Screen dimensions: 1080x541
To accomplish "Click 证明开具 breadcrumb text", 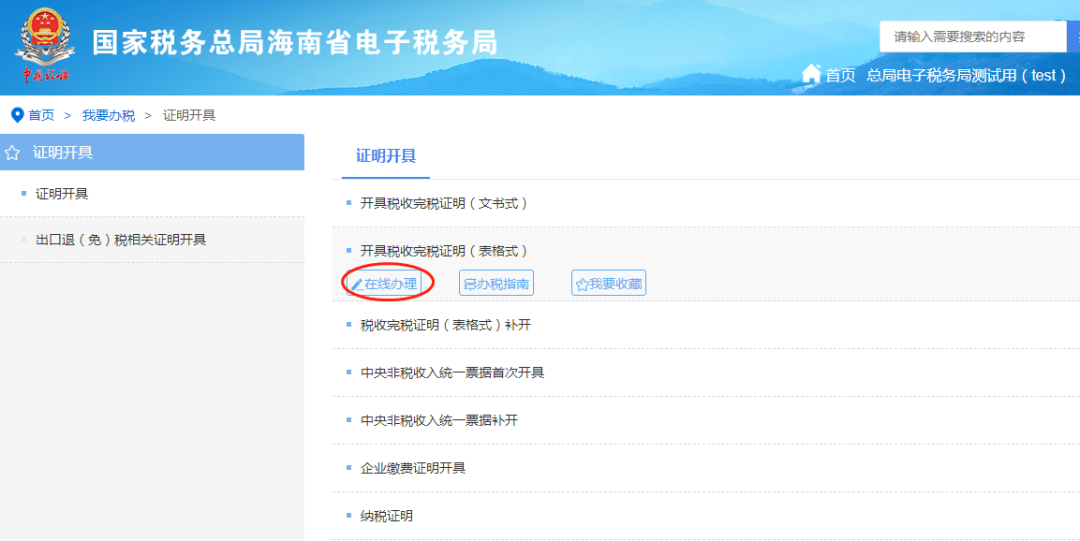I will point(189,116).
